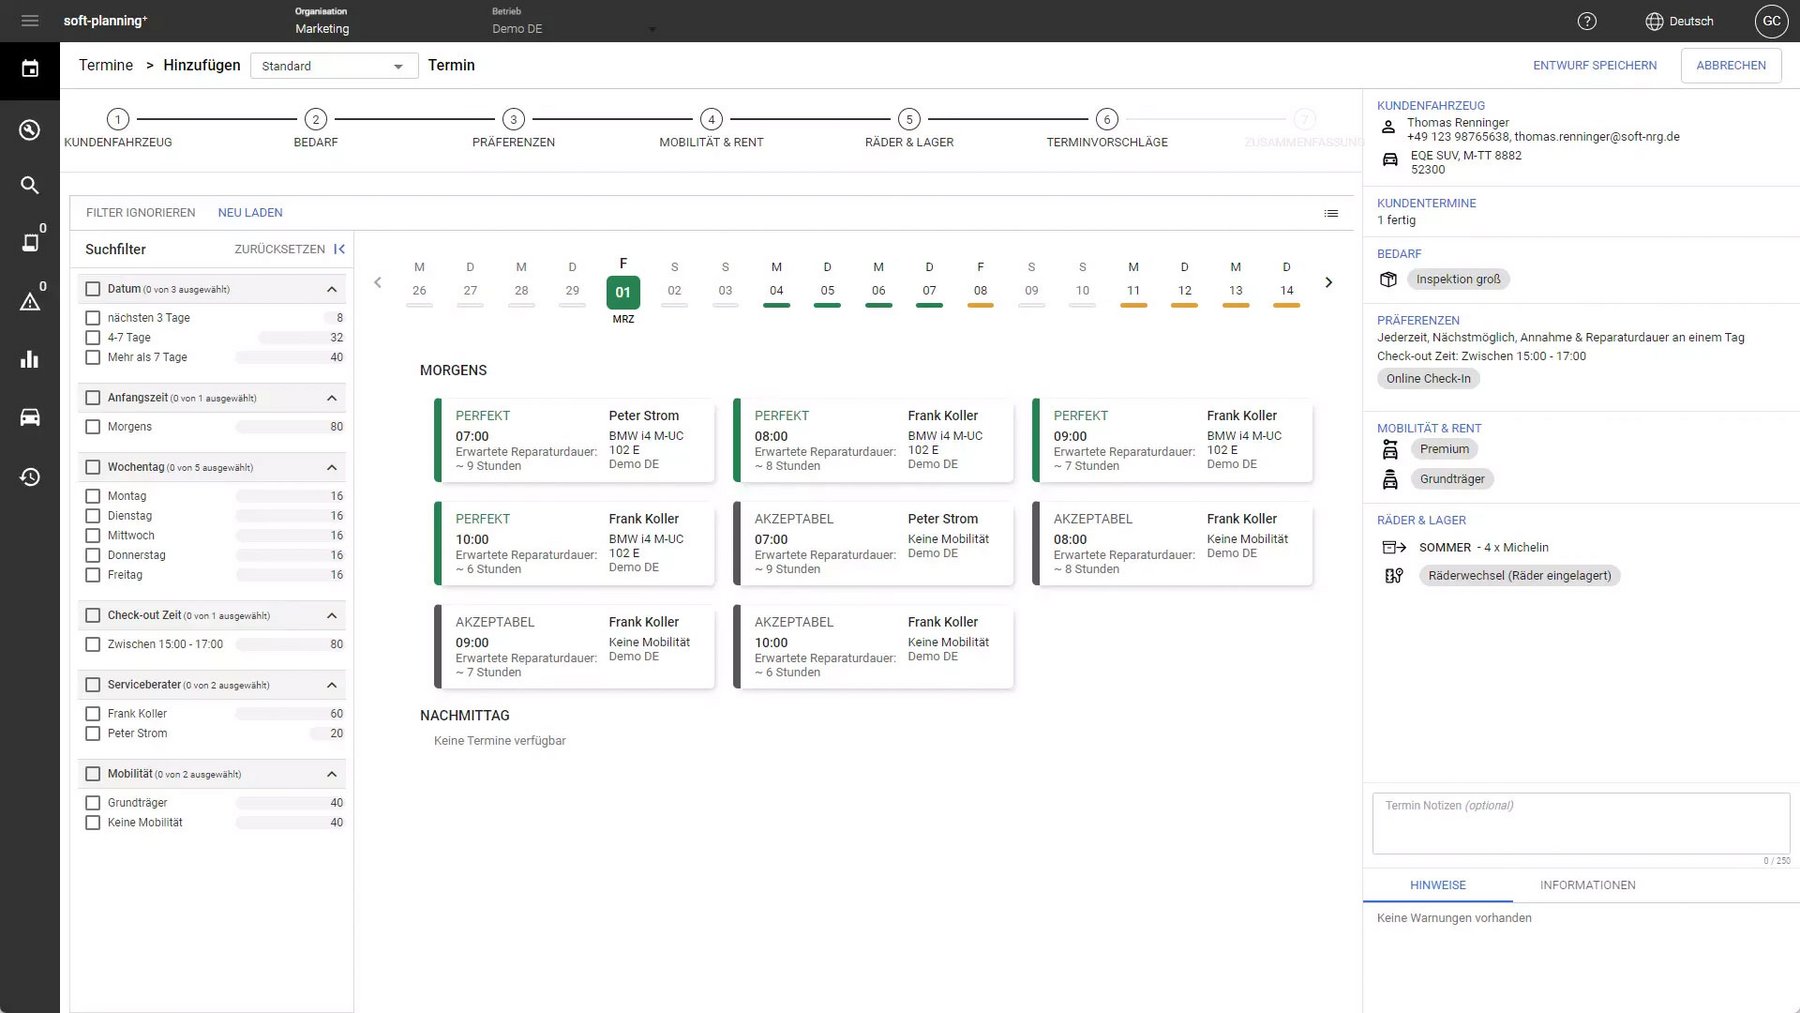Click the Abbrechen button
Image resolution: width=1800 pixels, height=1013 pixels.
tap(1731, 65)
